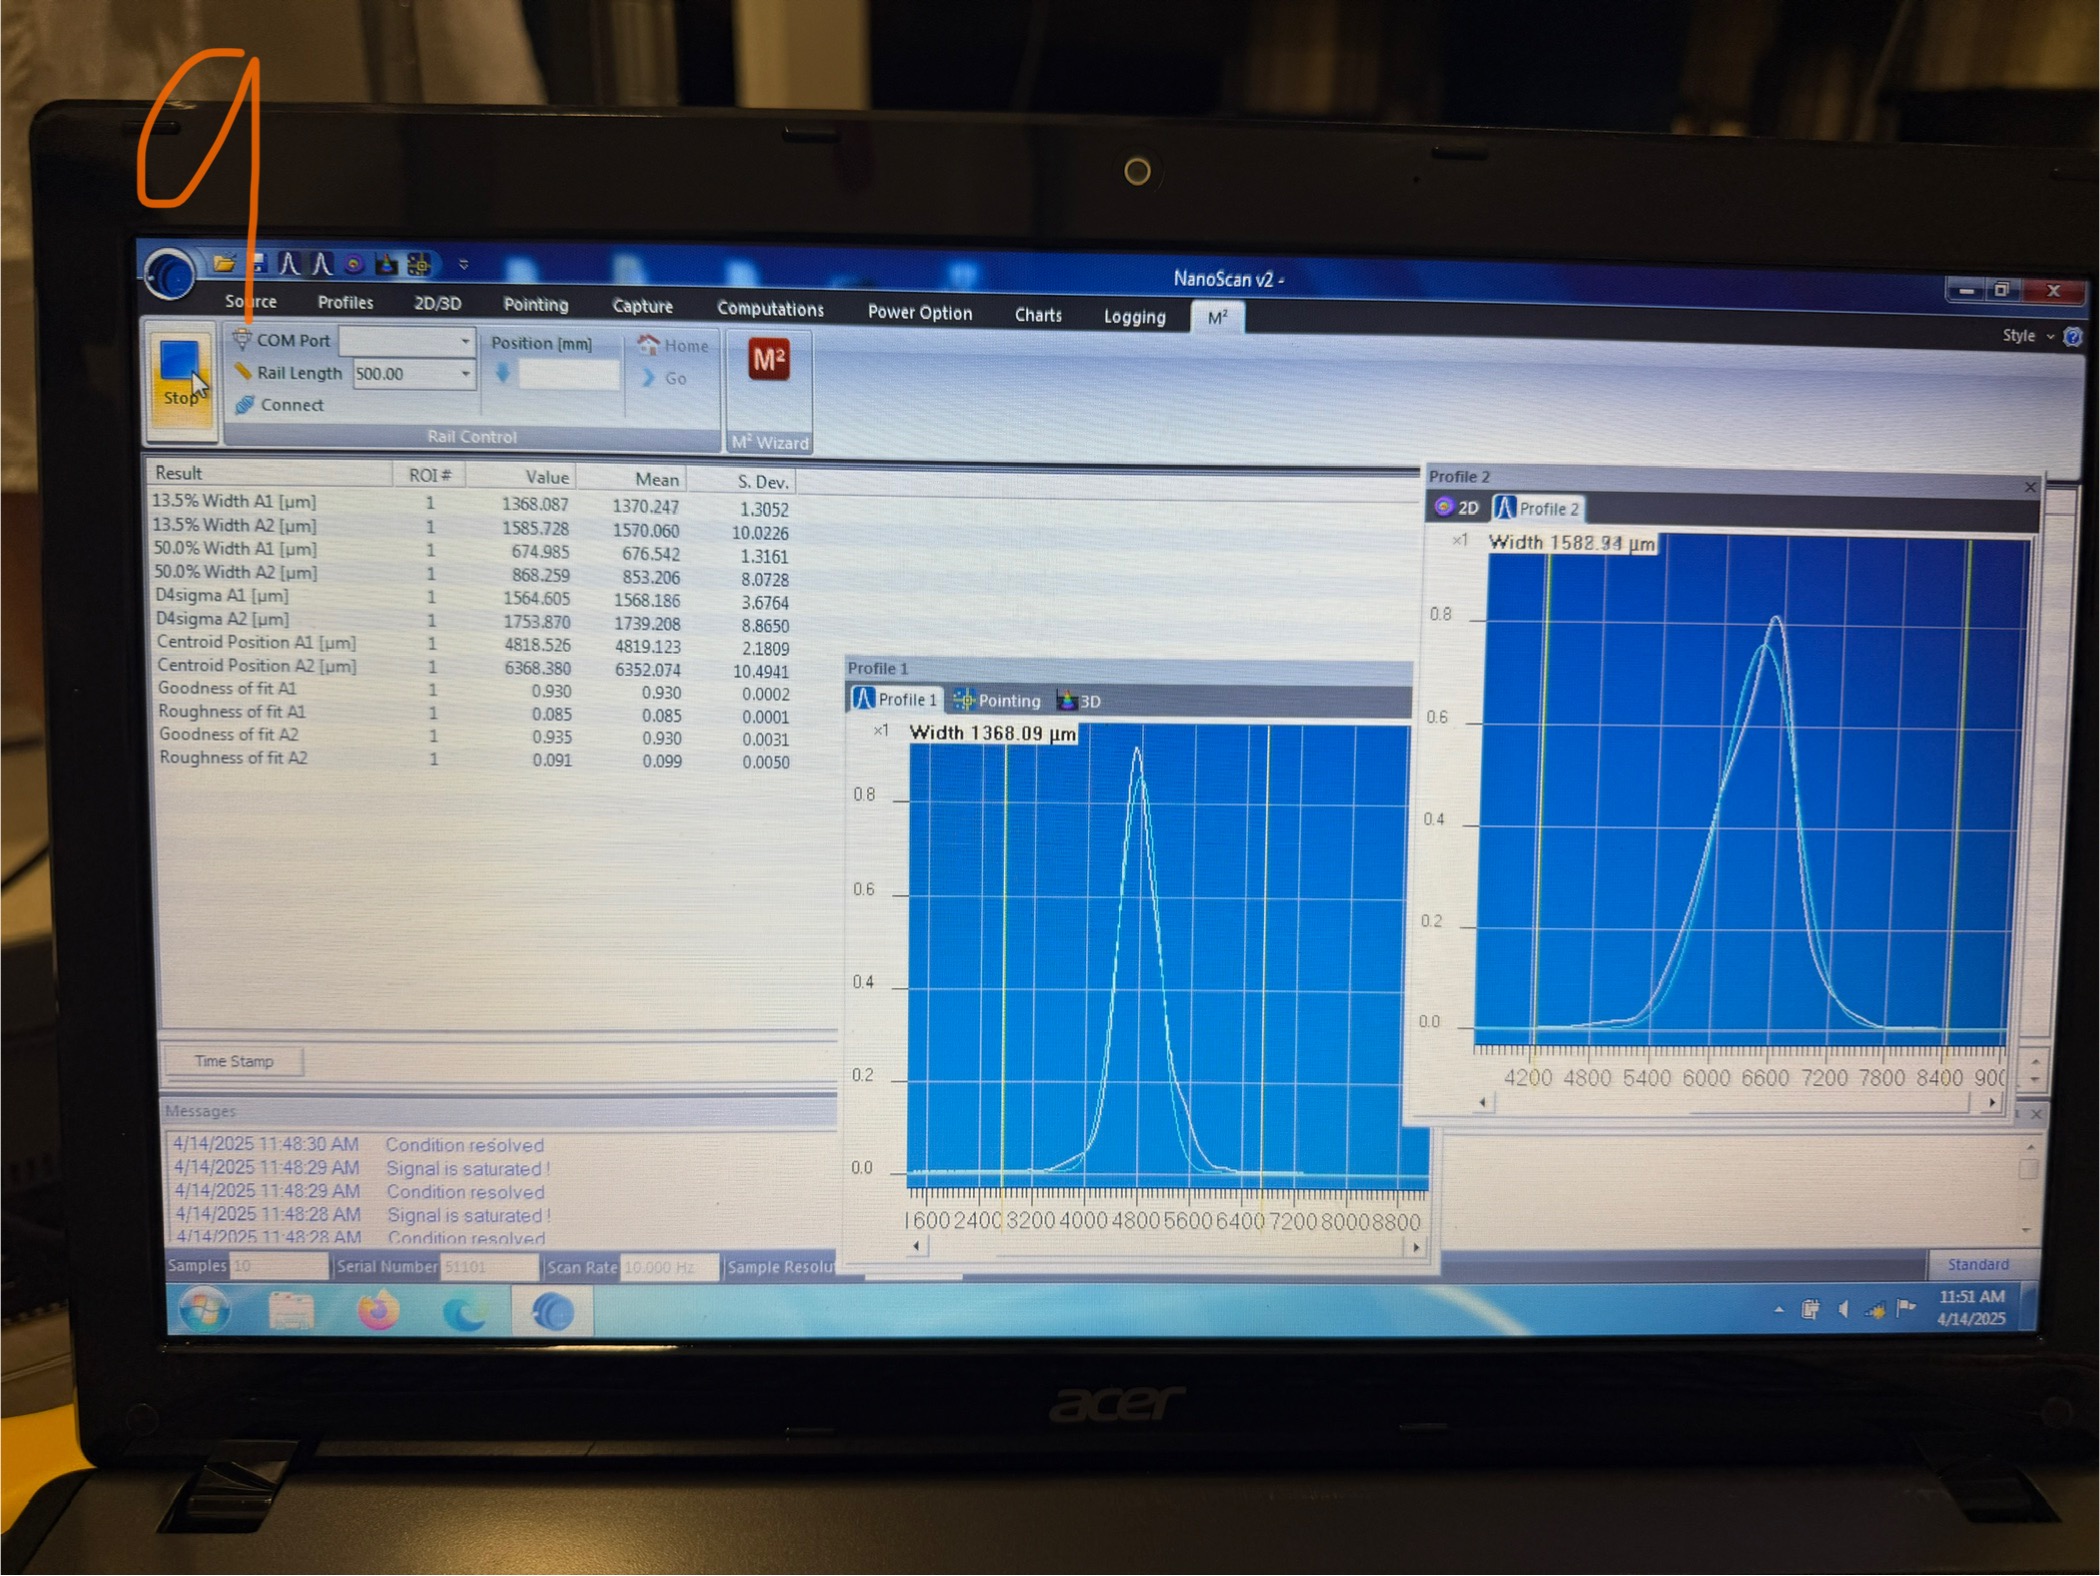This screenshot has height=1576, width=2100.
Task: Select the Goodness of fit A2 row
Action: click(x=475, y=736)
